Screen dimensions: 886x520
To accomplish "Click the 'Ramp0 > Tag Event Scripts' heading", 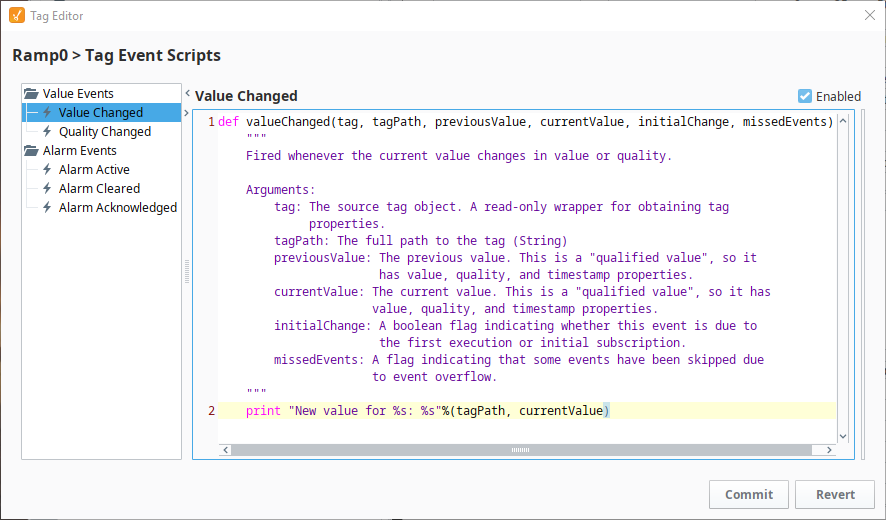I will (116, 55).
